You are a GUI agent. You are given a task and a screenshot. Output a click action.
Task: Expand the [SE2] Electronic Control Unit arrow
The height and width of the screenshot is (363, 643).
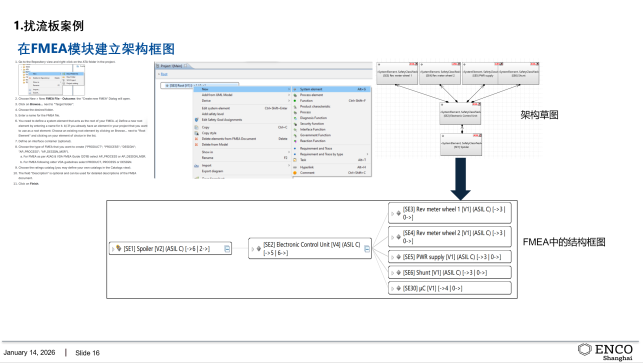pos(253,249)
